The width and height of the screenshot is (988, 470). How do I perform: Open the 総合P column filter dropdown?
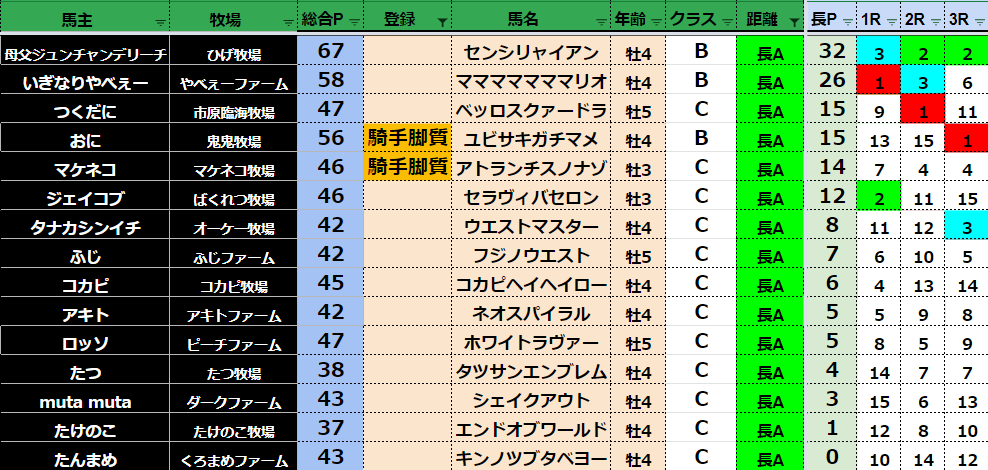(x=354, y=21)
